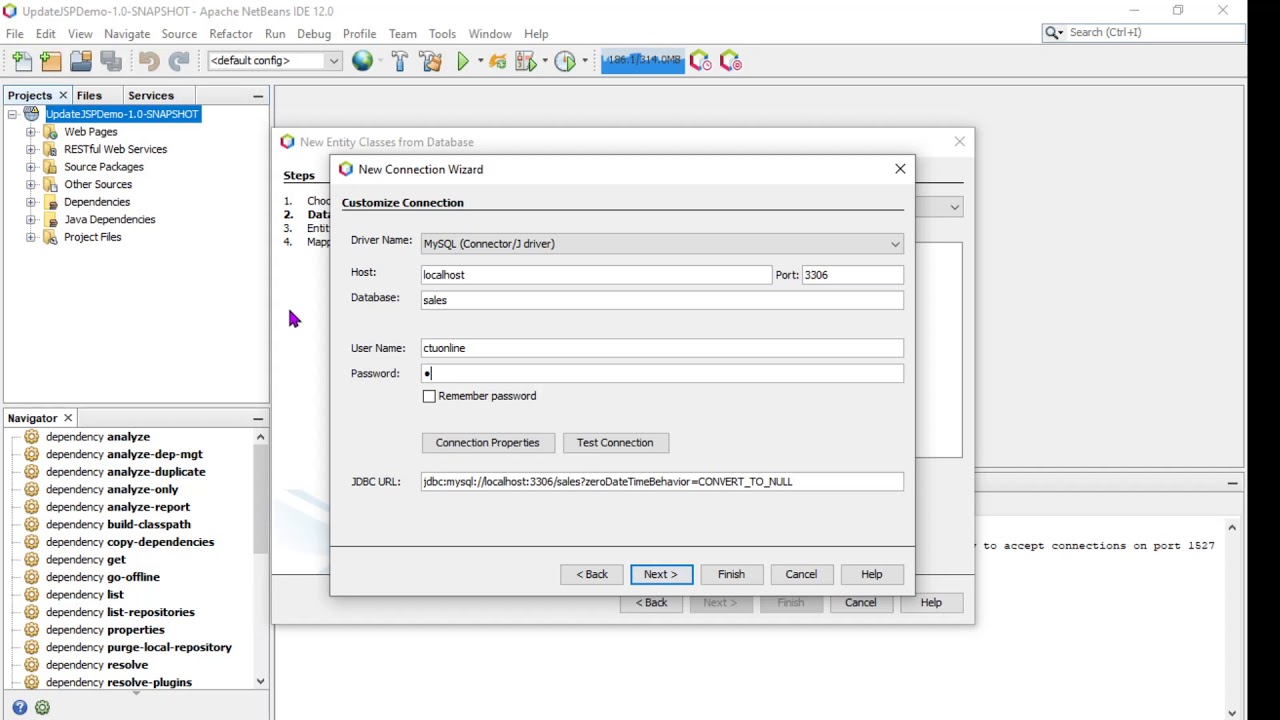Click Finish in New Connection Wizard
The width and height of the screenshot is (1280, 720).
(x=731, y=574)
